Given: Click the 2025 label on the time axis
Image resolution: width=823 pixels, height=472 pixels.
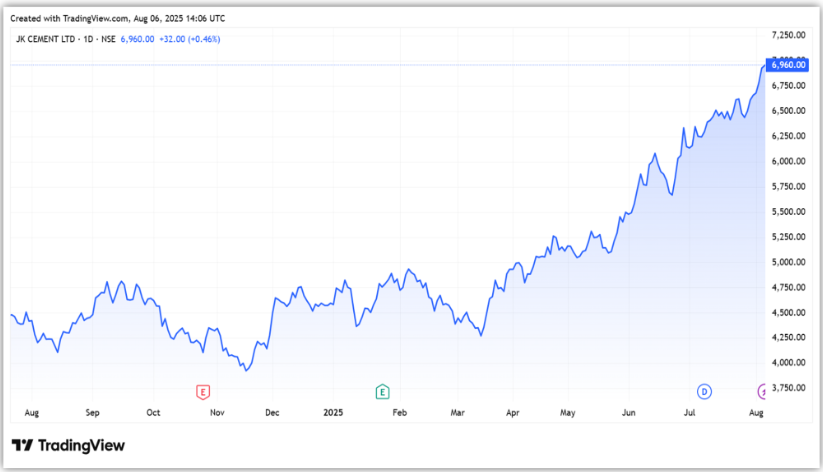Looking at the screenshot, I should click(333, 412).
